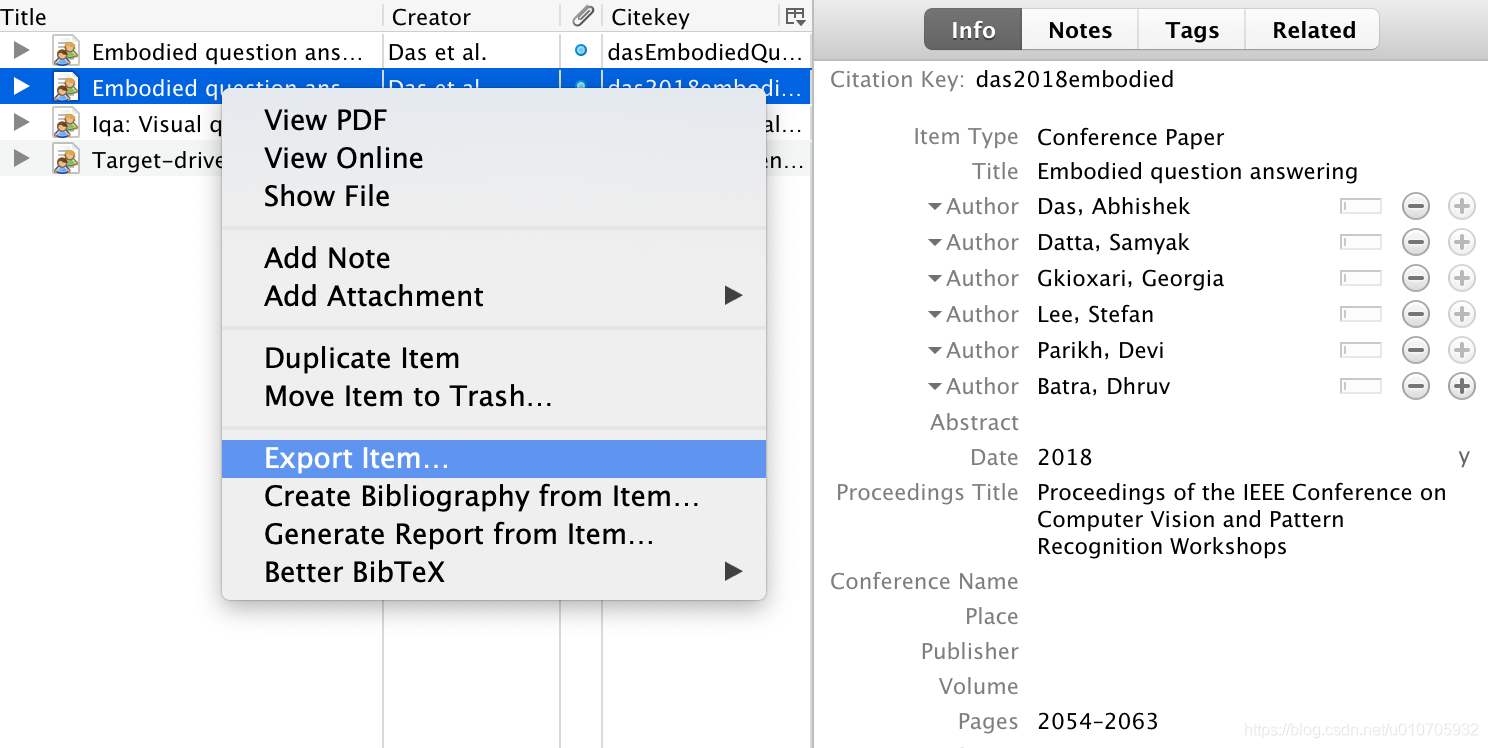Image resolution: width=1488 pixels, height=748 pixels.
Task: Open creator type dropdown for Gkioxari, Georgia
Action: (x=973, y=278)
